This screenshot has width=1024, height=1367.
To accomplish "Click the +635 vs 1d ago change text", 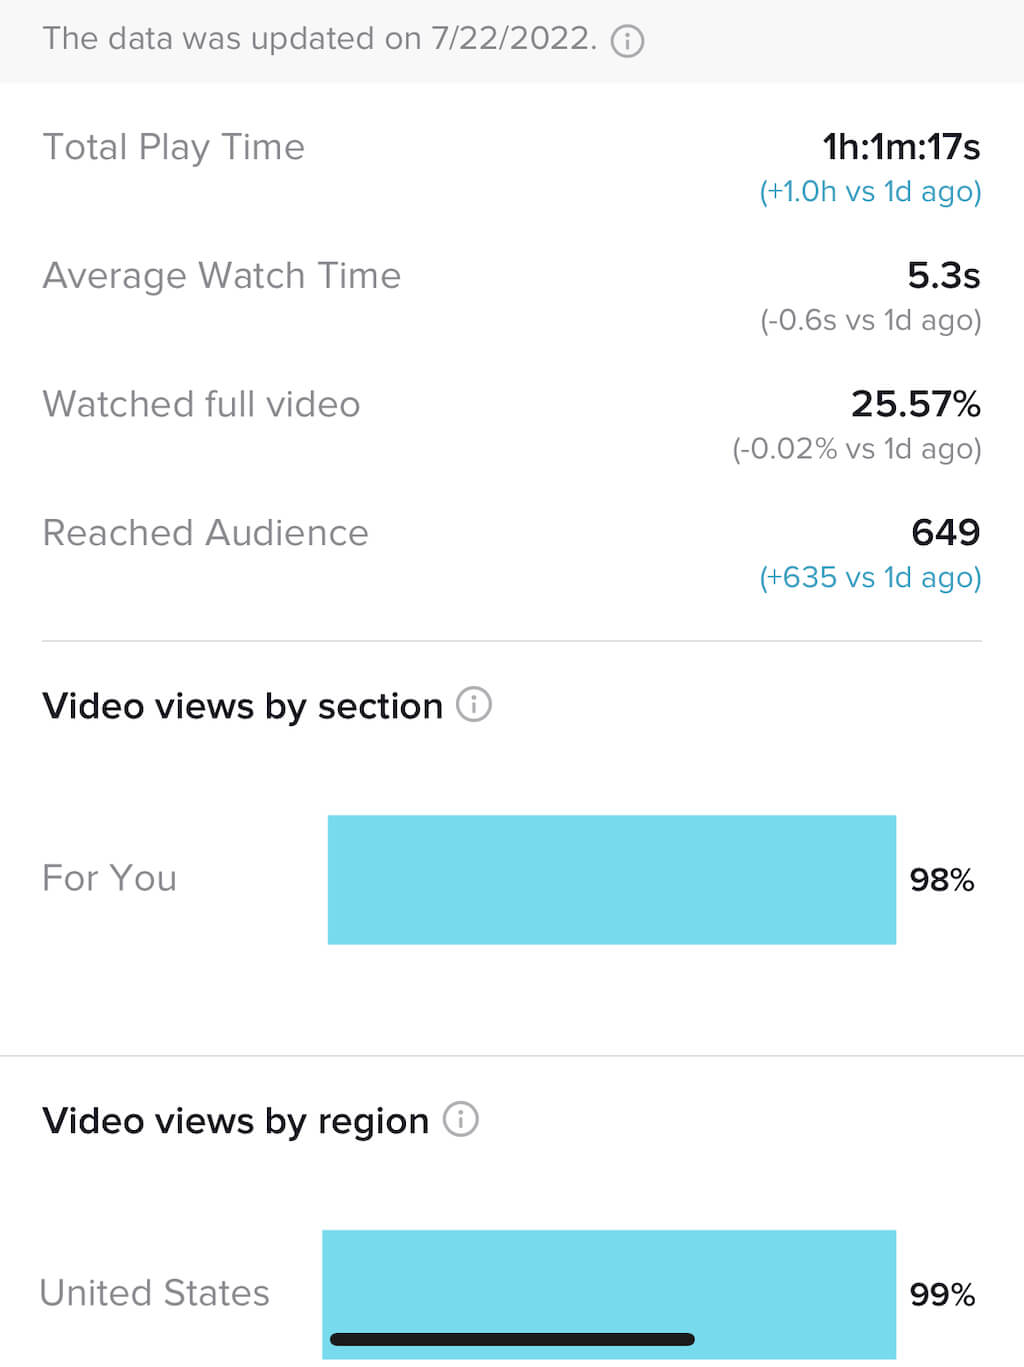I will click(870, 577).
